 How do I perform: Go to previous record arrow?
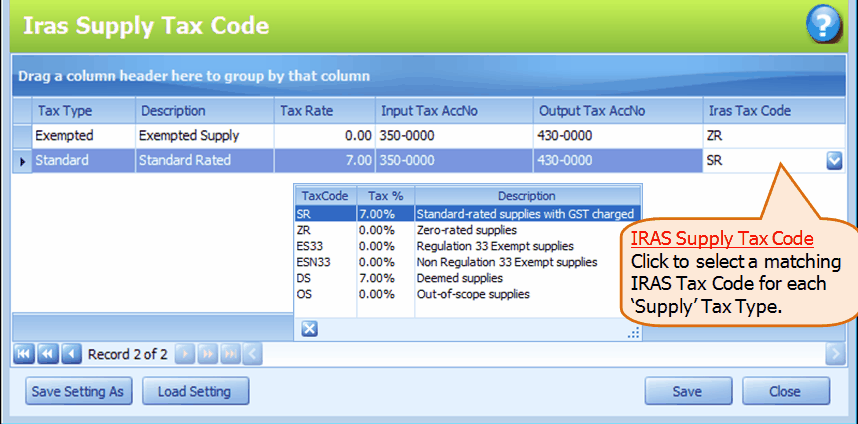point(71,355)
